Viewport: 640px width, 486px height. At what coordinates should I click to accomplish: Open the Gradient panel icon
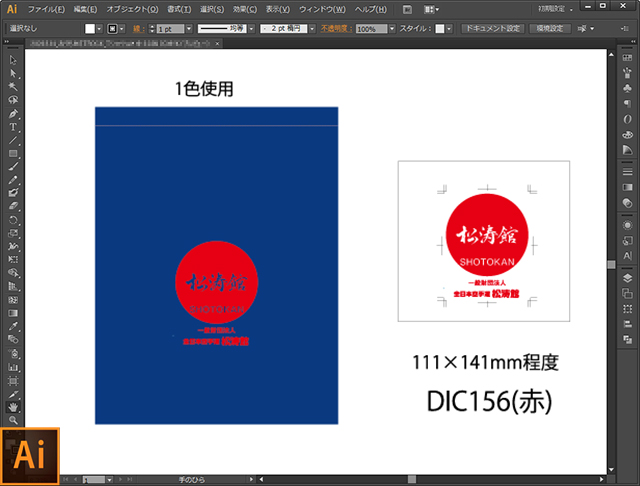(x=627, y=187)
